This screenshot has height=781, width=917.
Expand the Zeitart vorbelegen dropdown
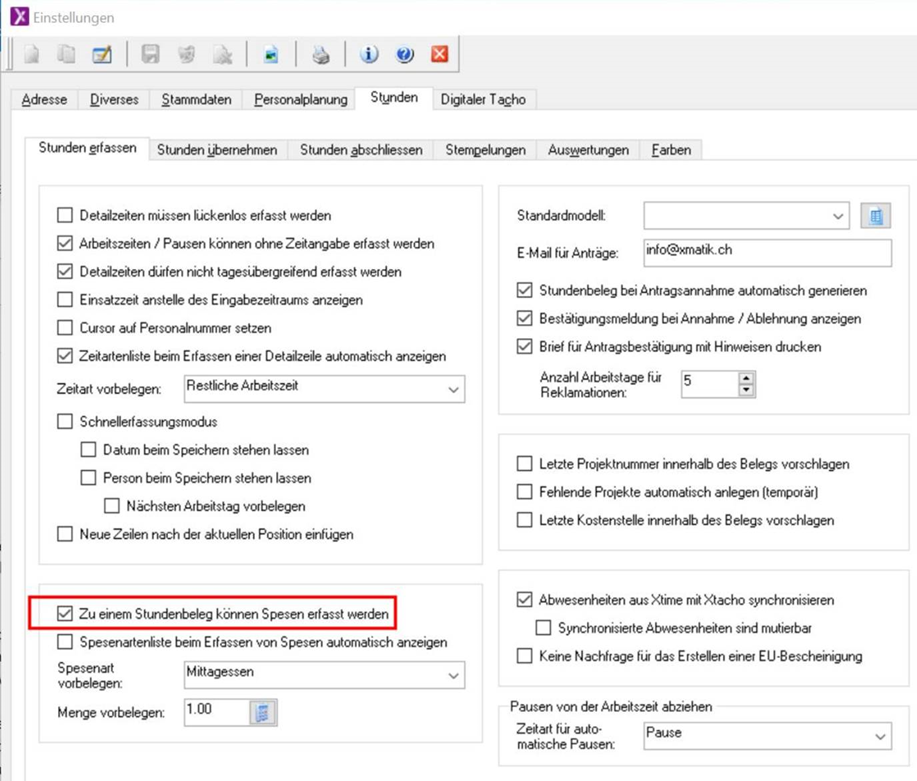[454, 388]
